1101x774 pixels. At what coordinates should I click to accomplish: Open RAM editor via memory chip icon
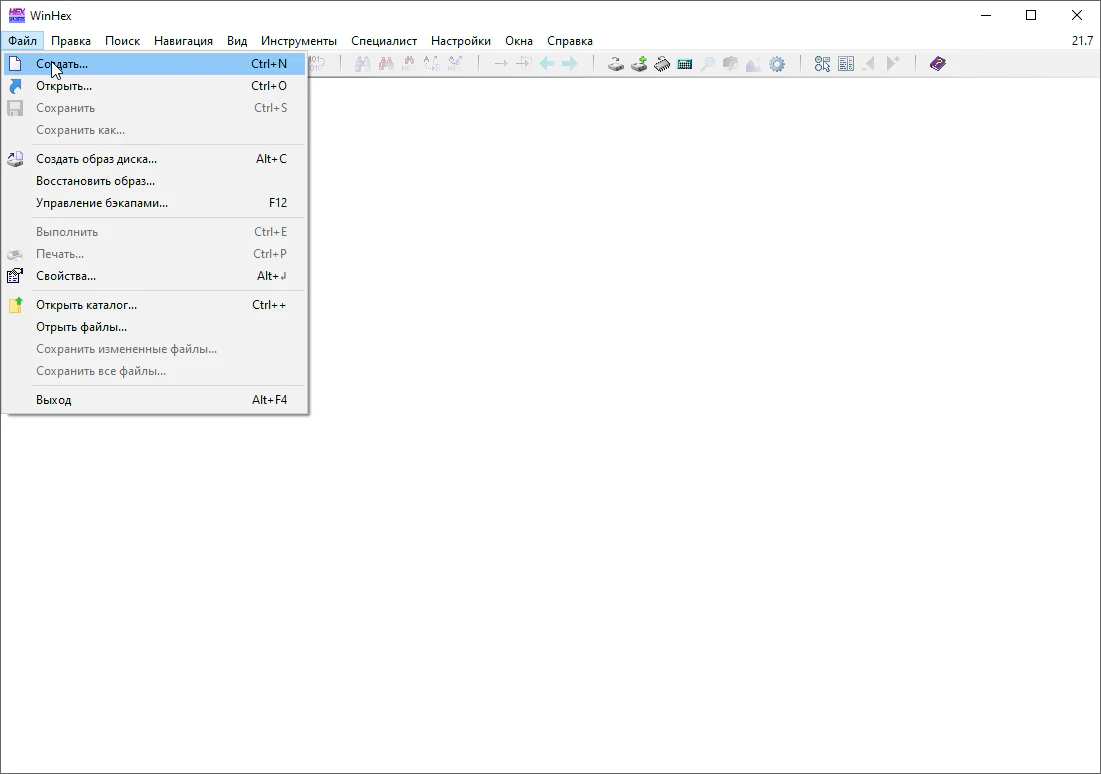(x=662, y=64)
